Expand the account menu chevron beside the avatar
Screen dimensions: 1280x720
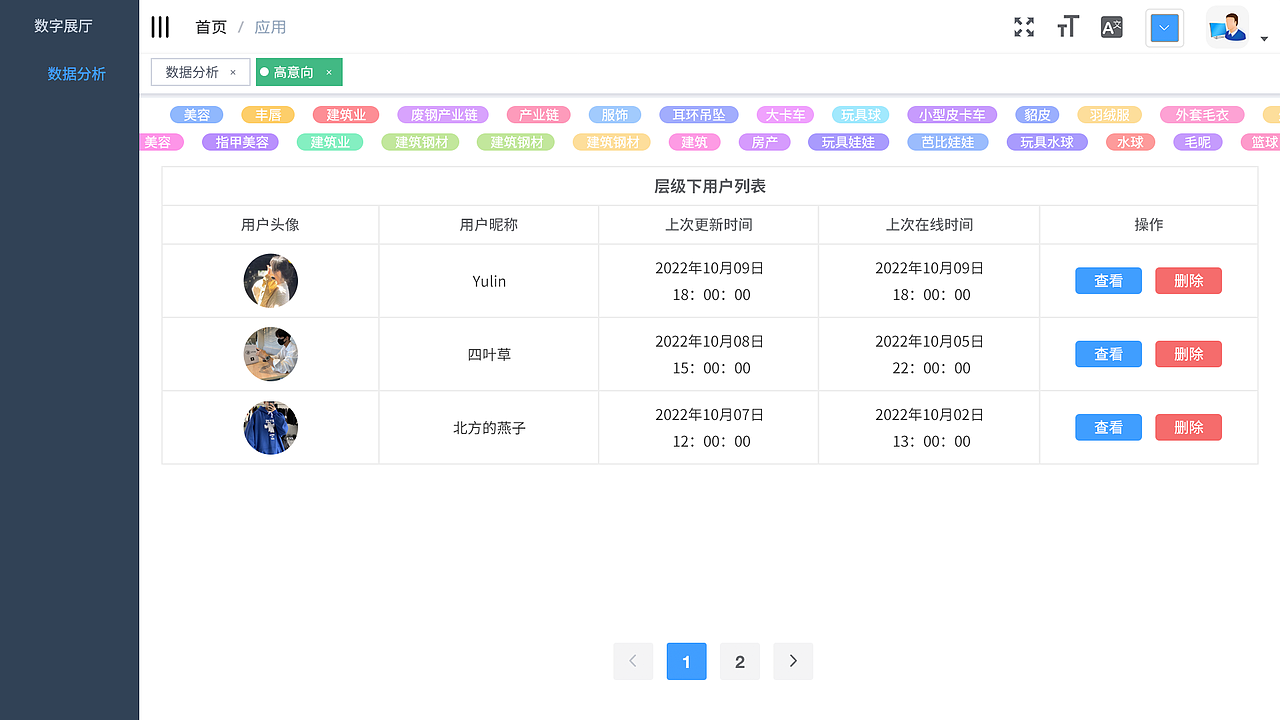tap(1263, 36)
